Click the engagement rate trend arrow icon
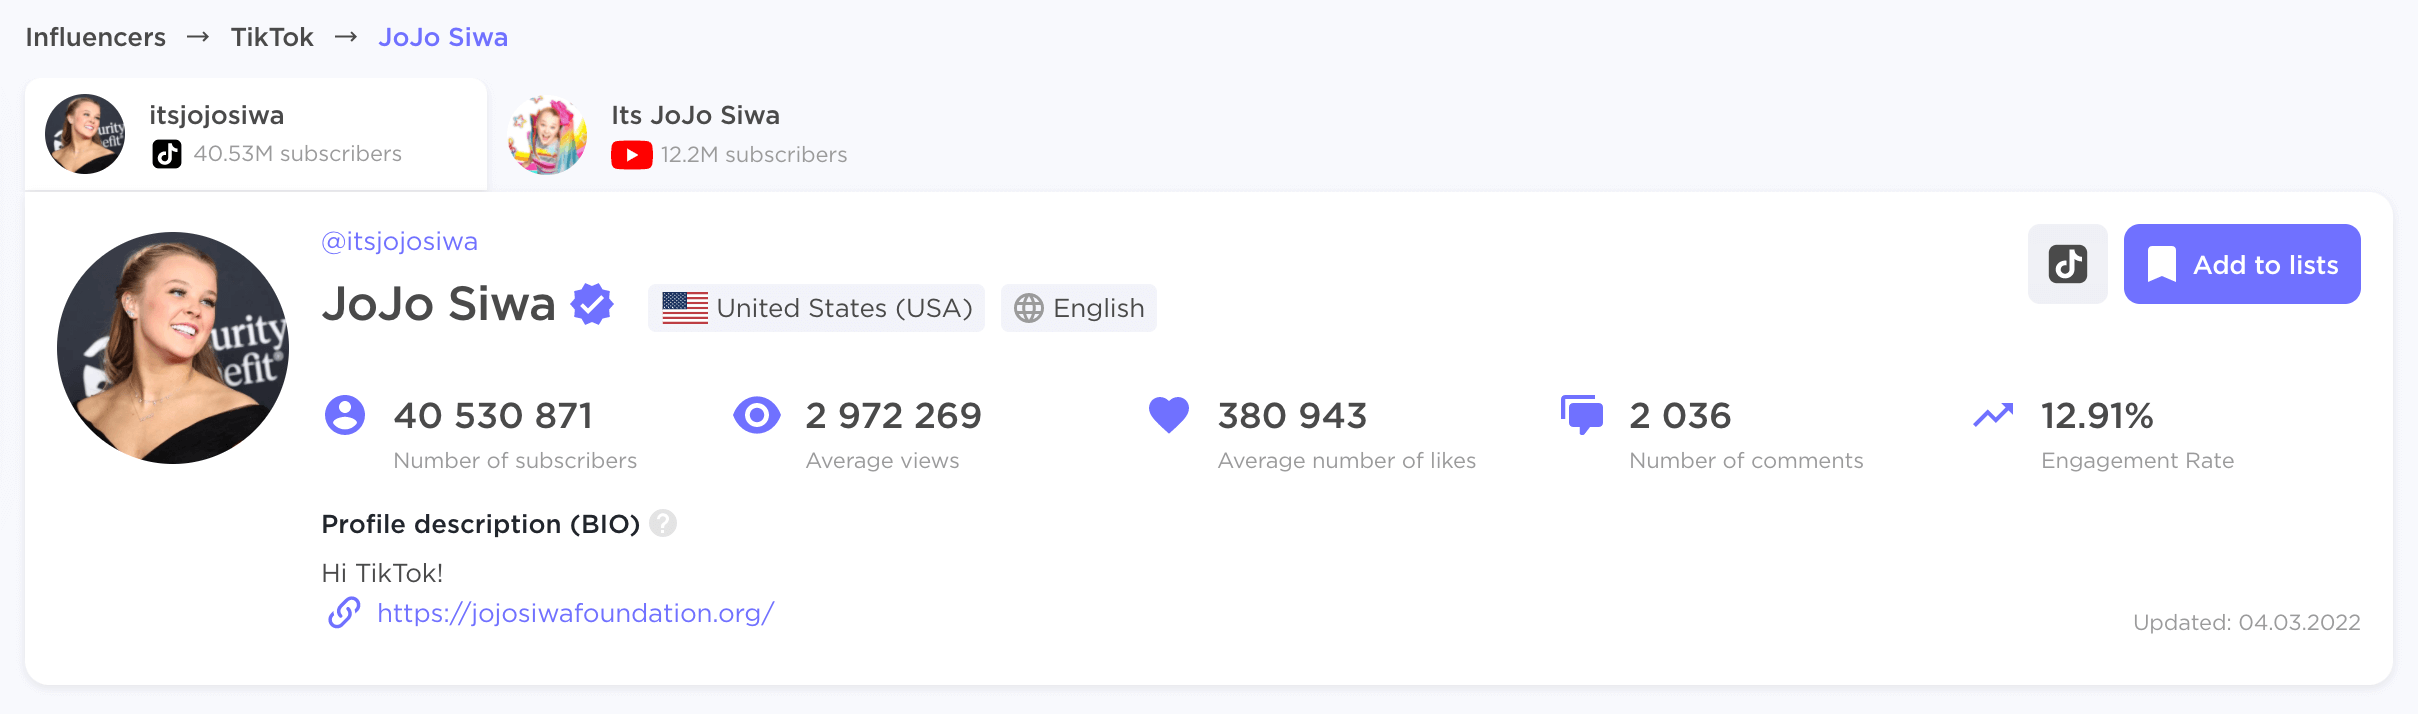 pyautogui.click(x=1993, y=415)
